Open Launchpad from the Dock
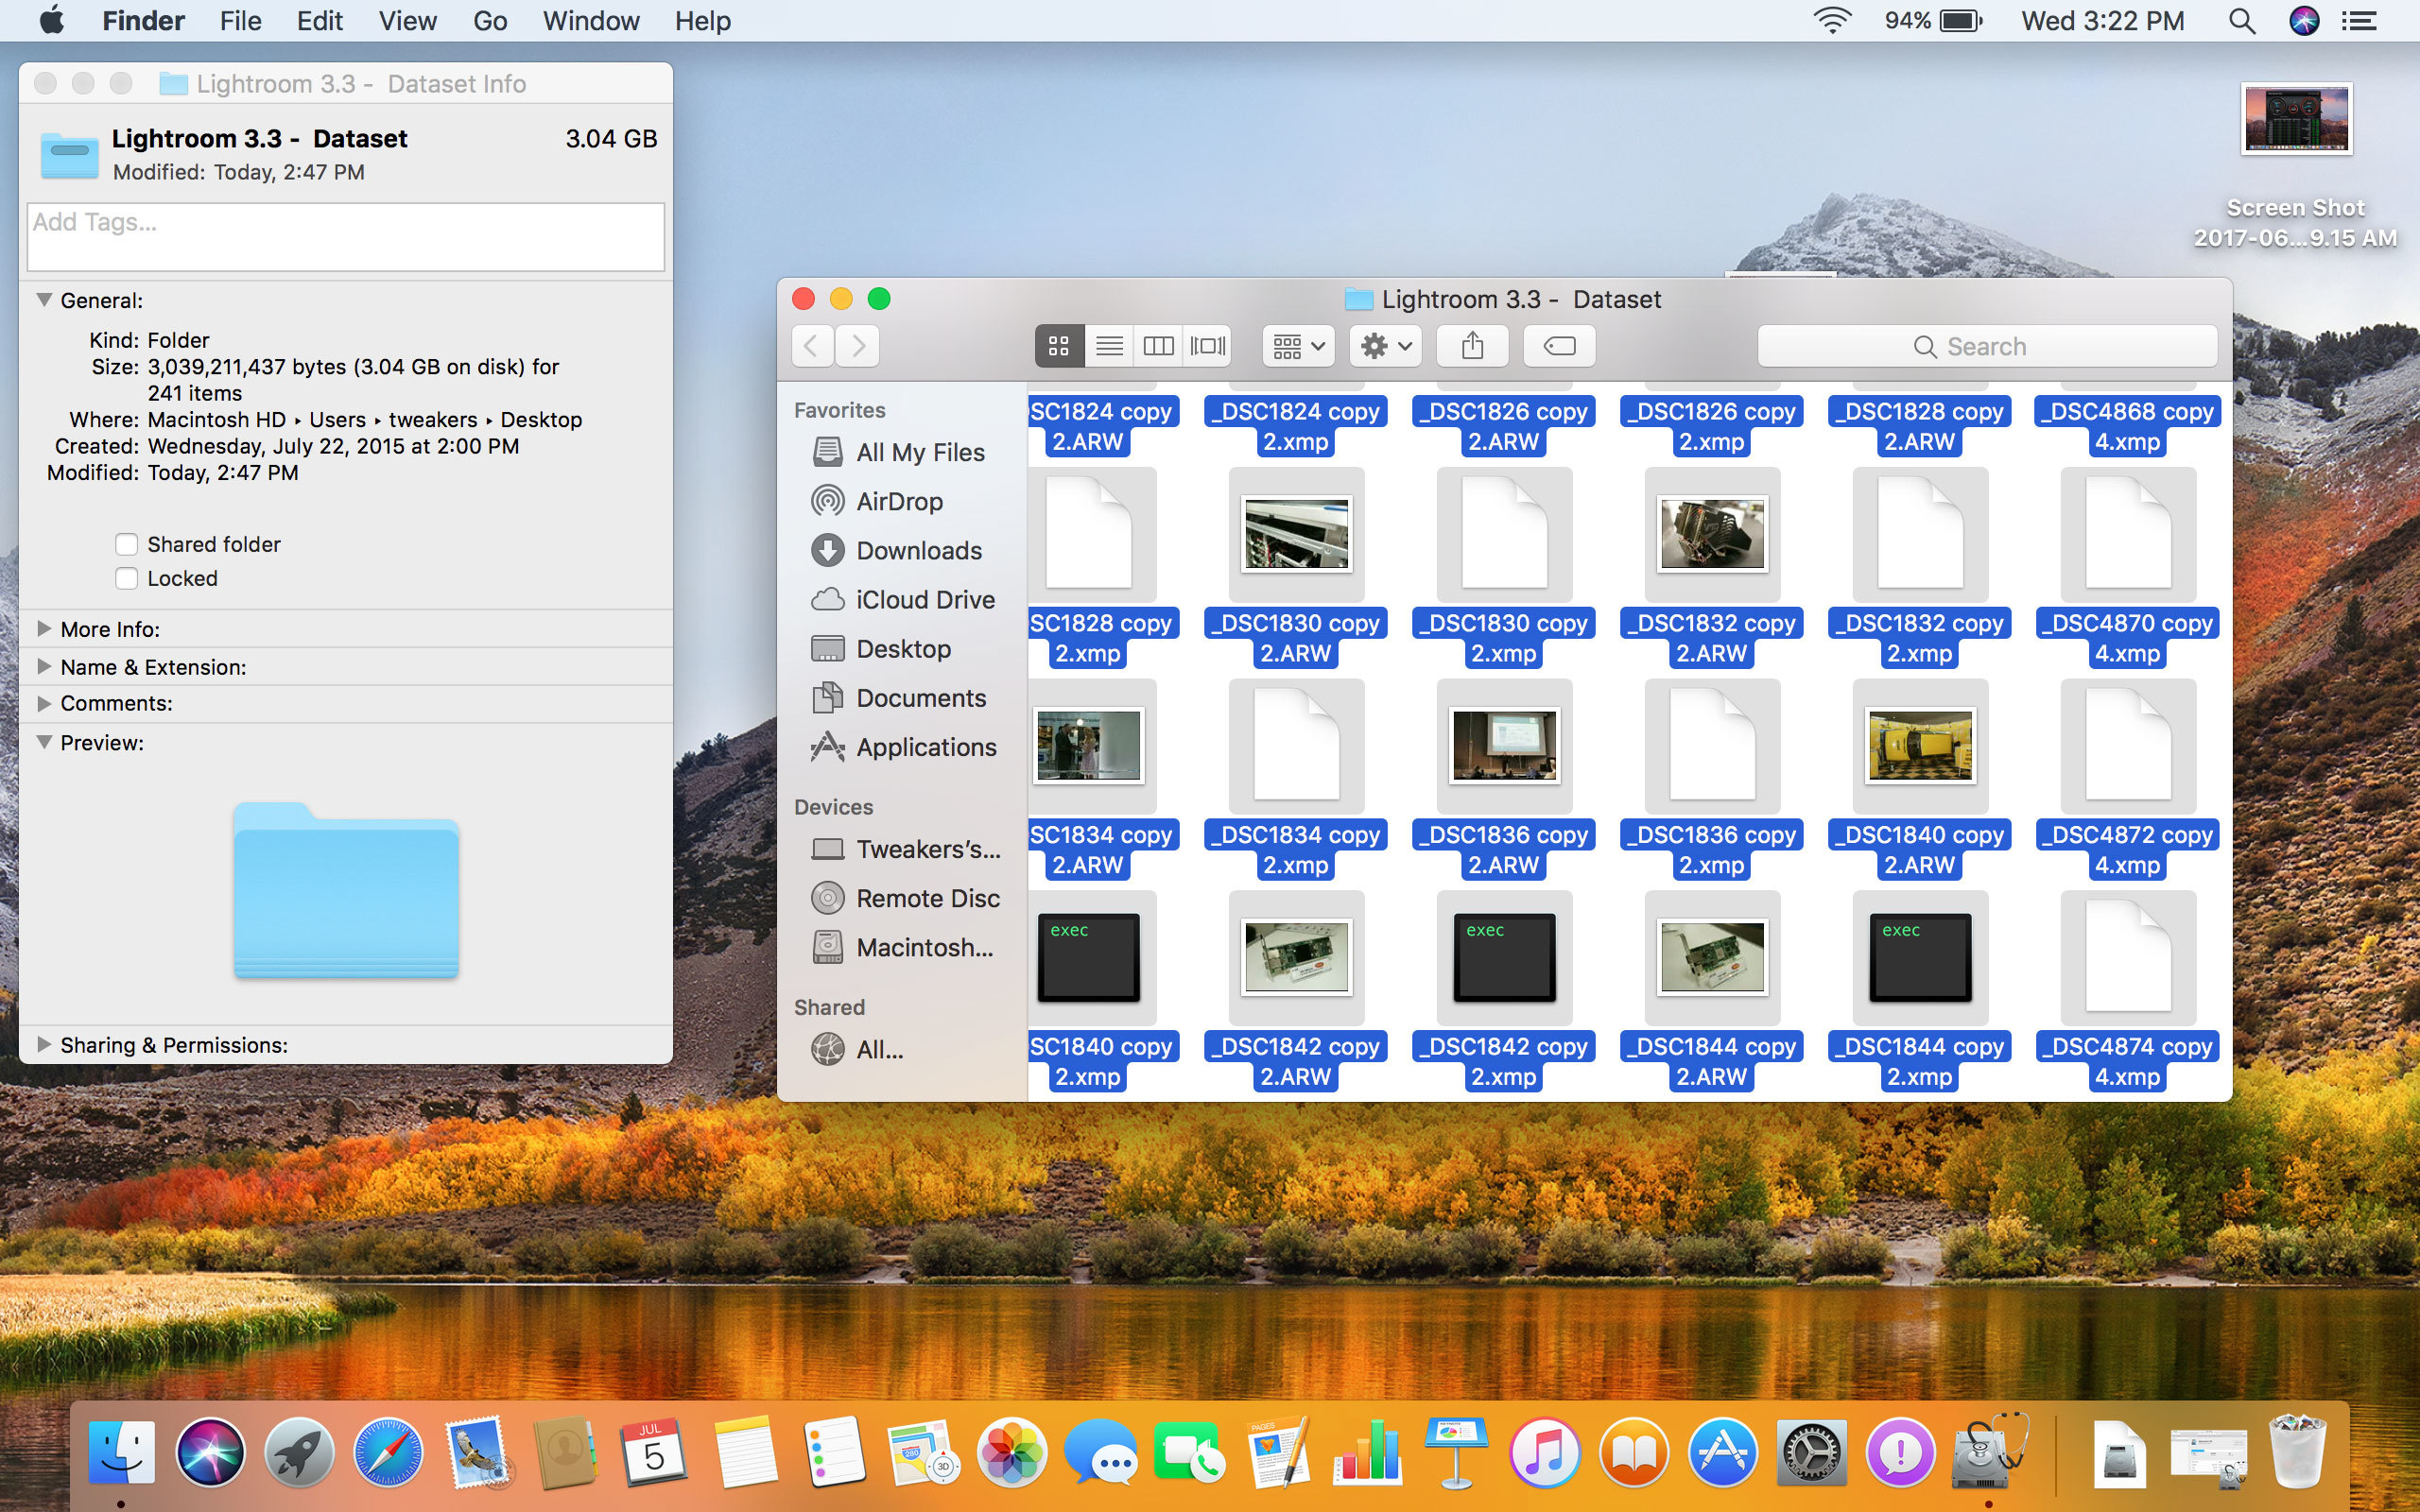Viewport: 2420px width, 1512px height. pos(299,1452)
